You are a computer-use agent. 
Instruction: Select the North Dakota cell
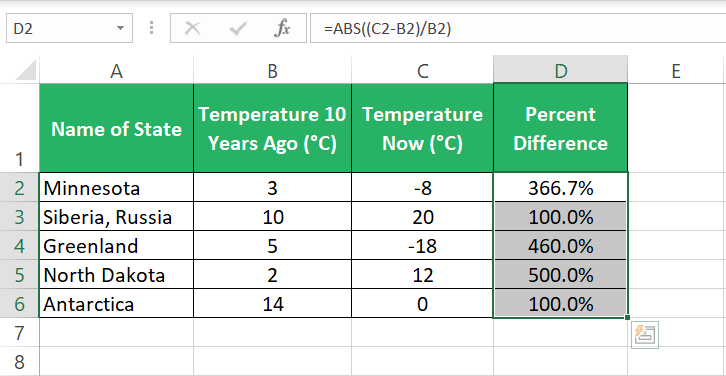coord(116,275)
